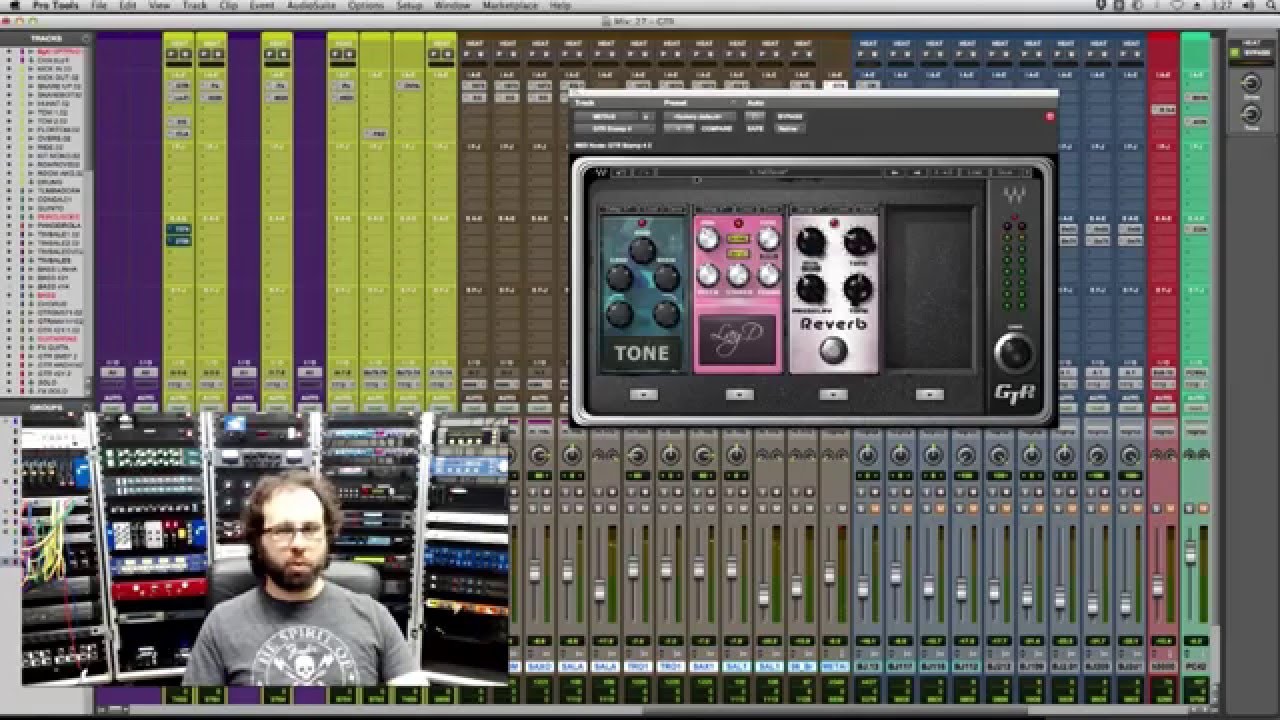Select the KICK IN track in track list
Viewport: 1280px width, 720px height.
(53, 67)
